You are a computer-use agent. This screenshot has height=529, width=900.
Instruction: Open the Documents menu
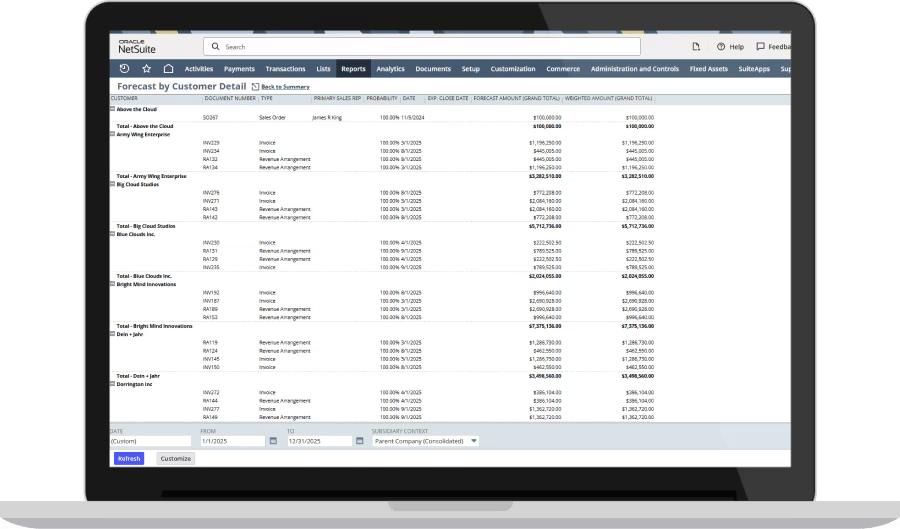point(433,69)
